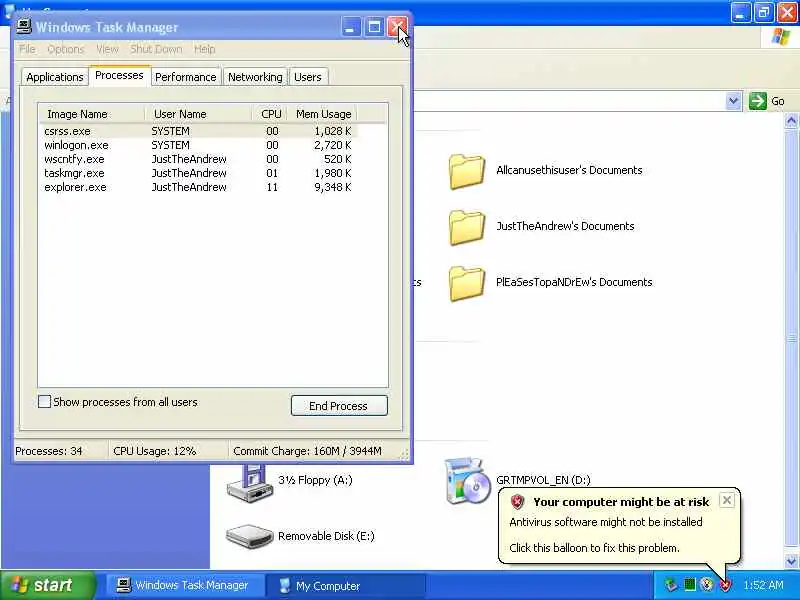Minimize the Task Manager window
This screenshot has width=800, height=600.
(x=351, y=27)
